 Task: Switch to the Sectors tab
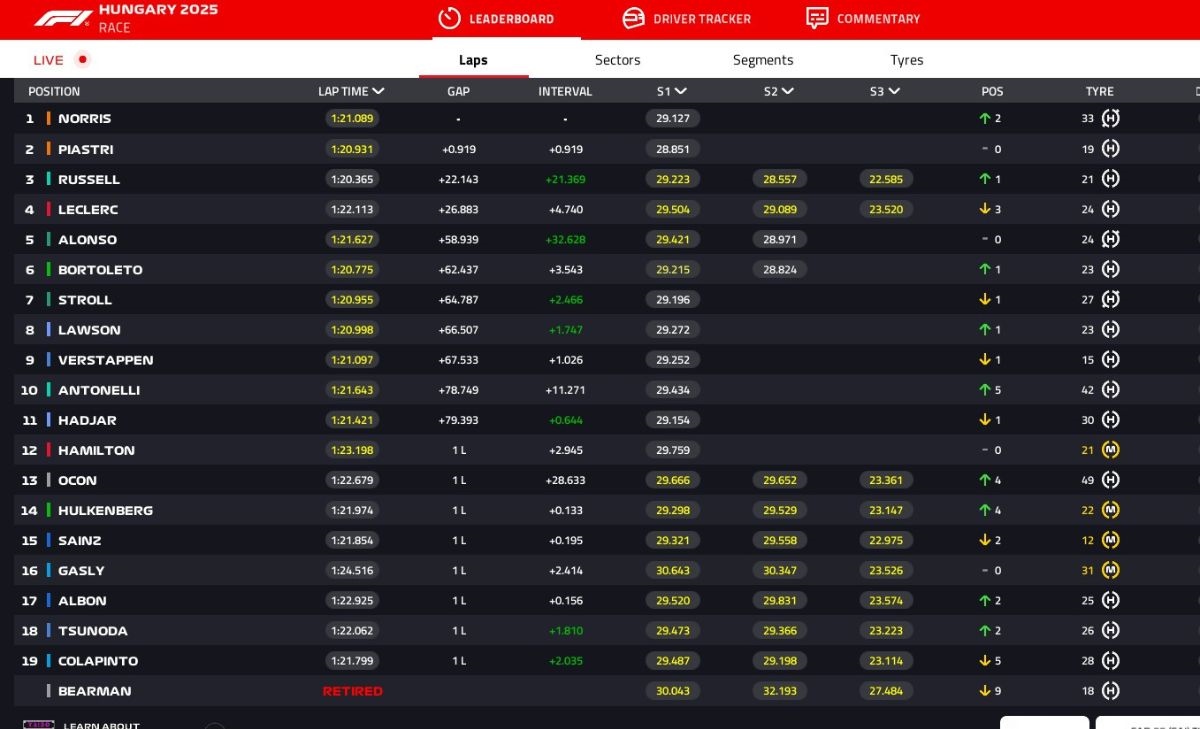[617, 60]
